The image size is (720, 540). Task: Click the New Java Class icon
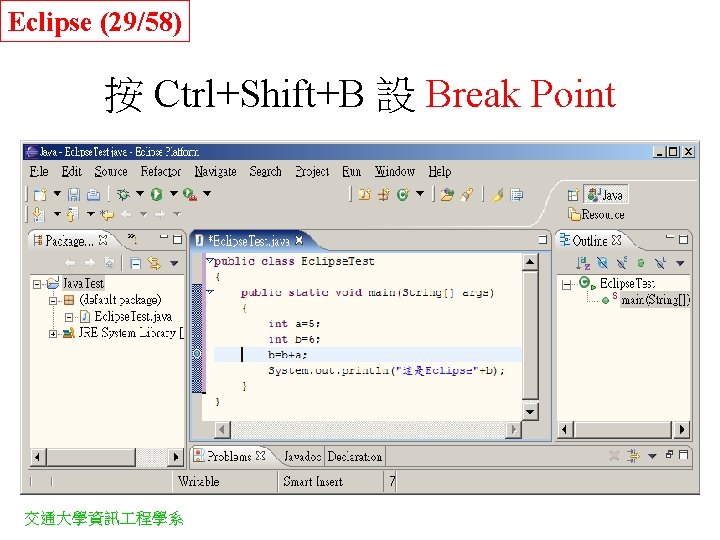[403, 195]
